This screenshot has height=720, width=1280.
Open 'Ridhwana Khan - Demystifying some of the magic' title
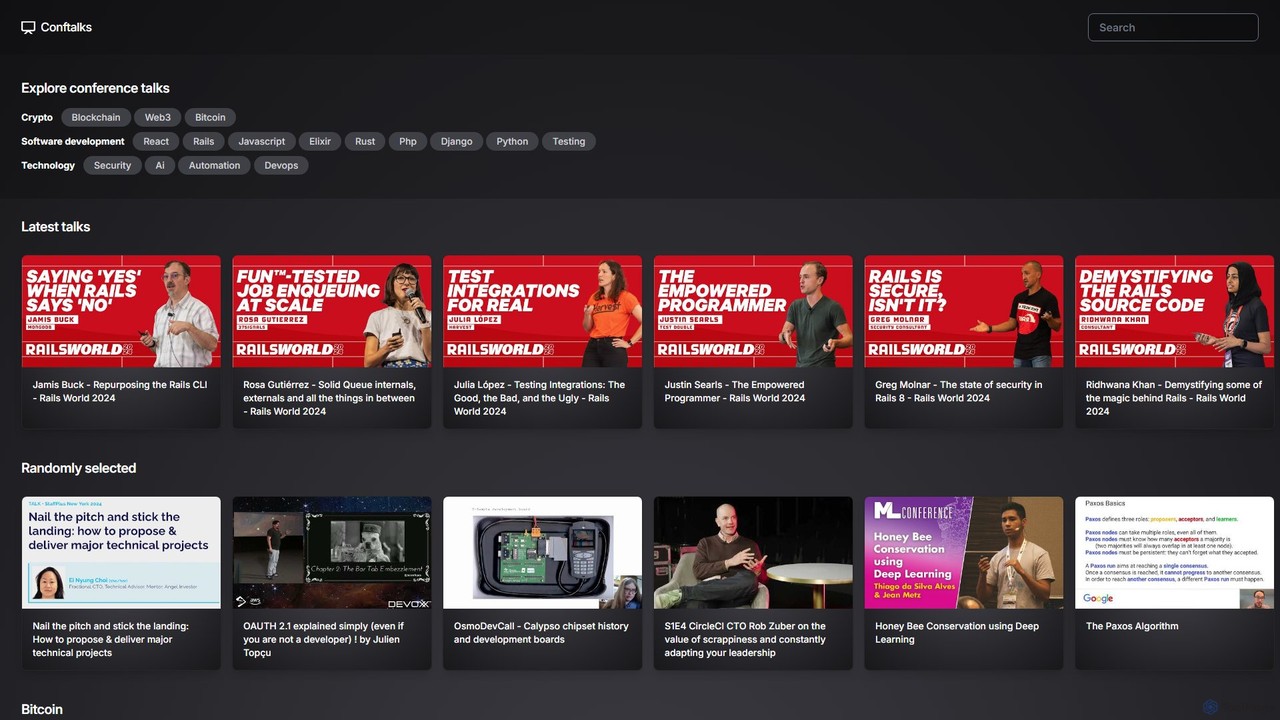[x=1174, y=398]
